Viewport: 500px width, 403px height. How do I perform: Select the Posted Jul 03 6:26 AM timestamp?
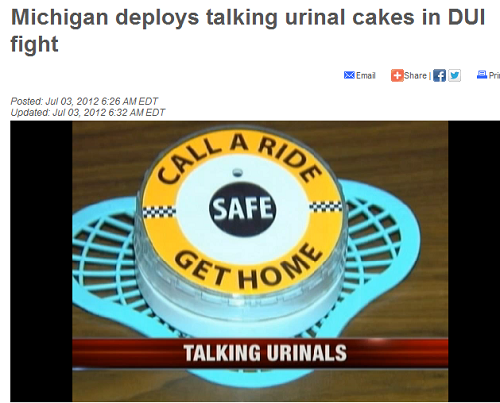(x=84, y=101)
